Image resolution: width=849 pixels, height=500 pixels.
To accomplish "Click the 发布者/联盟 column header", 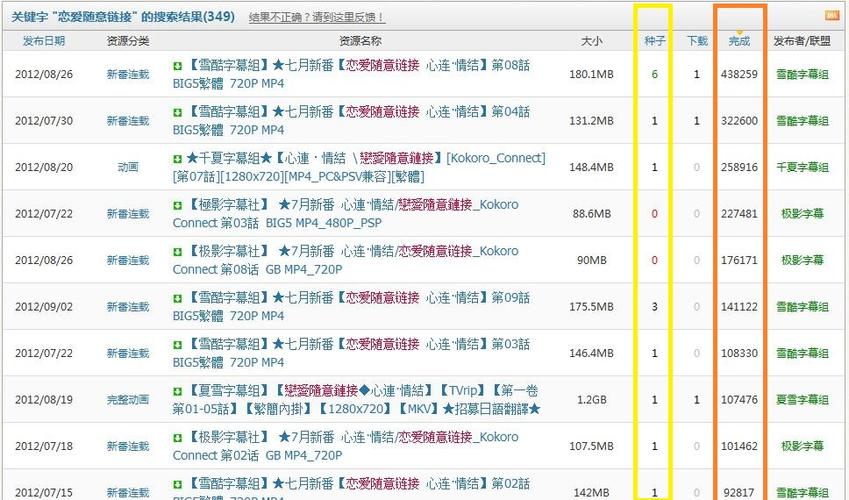I will (802, 41).
